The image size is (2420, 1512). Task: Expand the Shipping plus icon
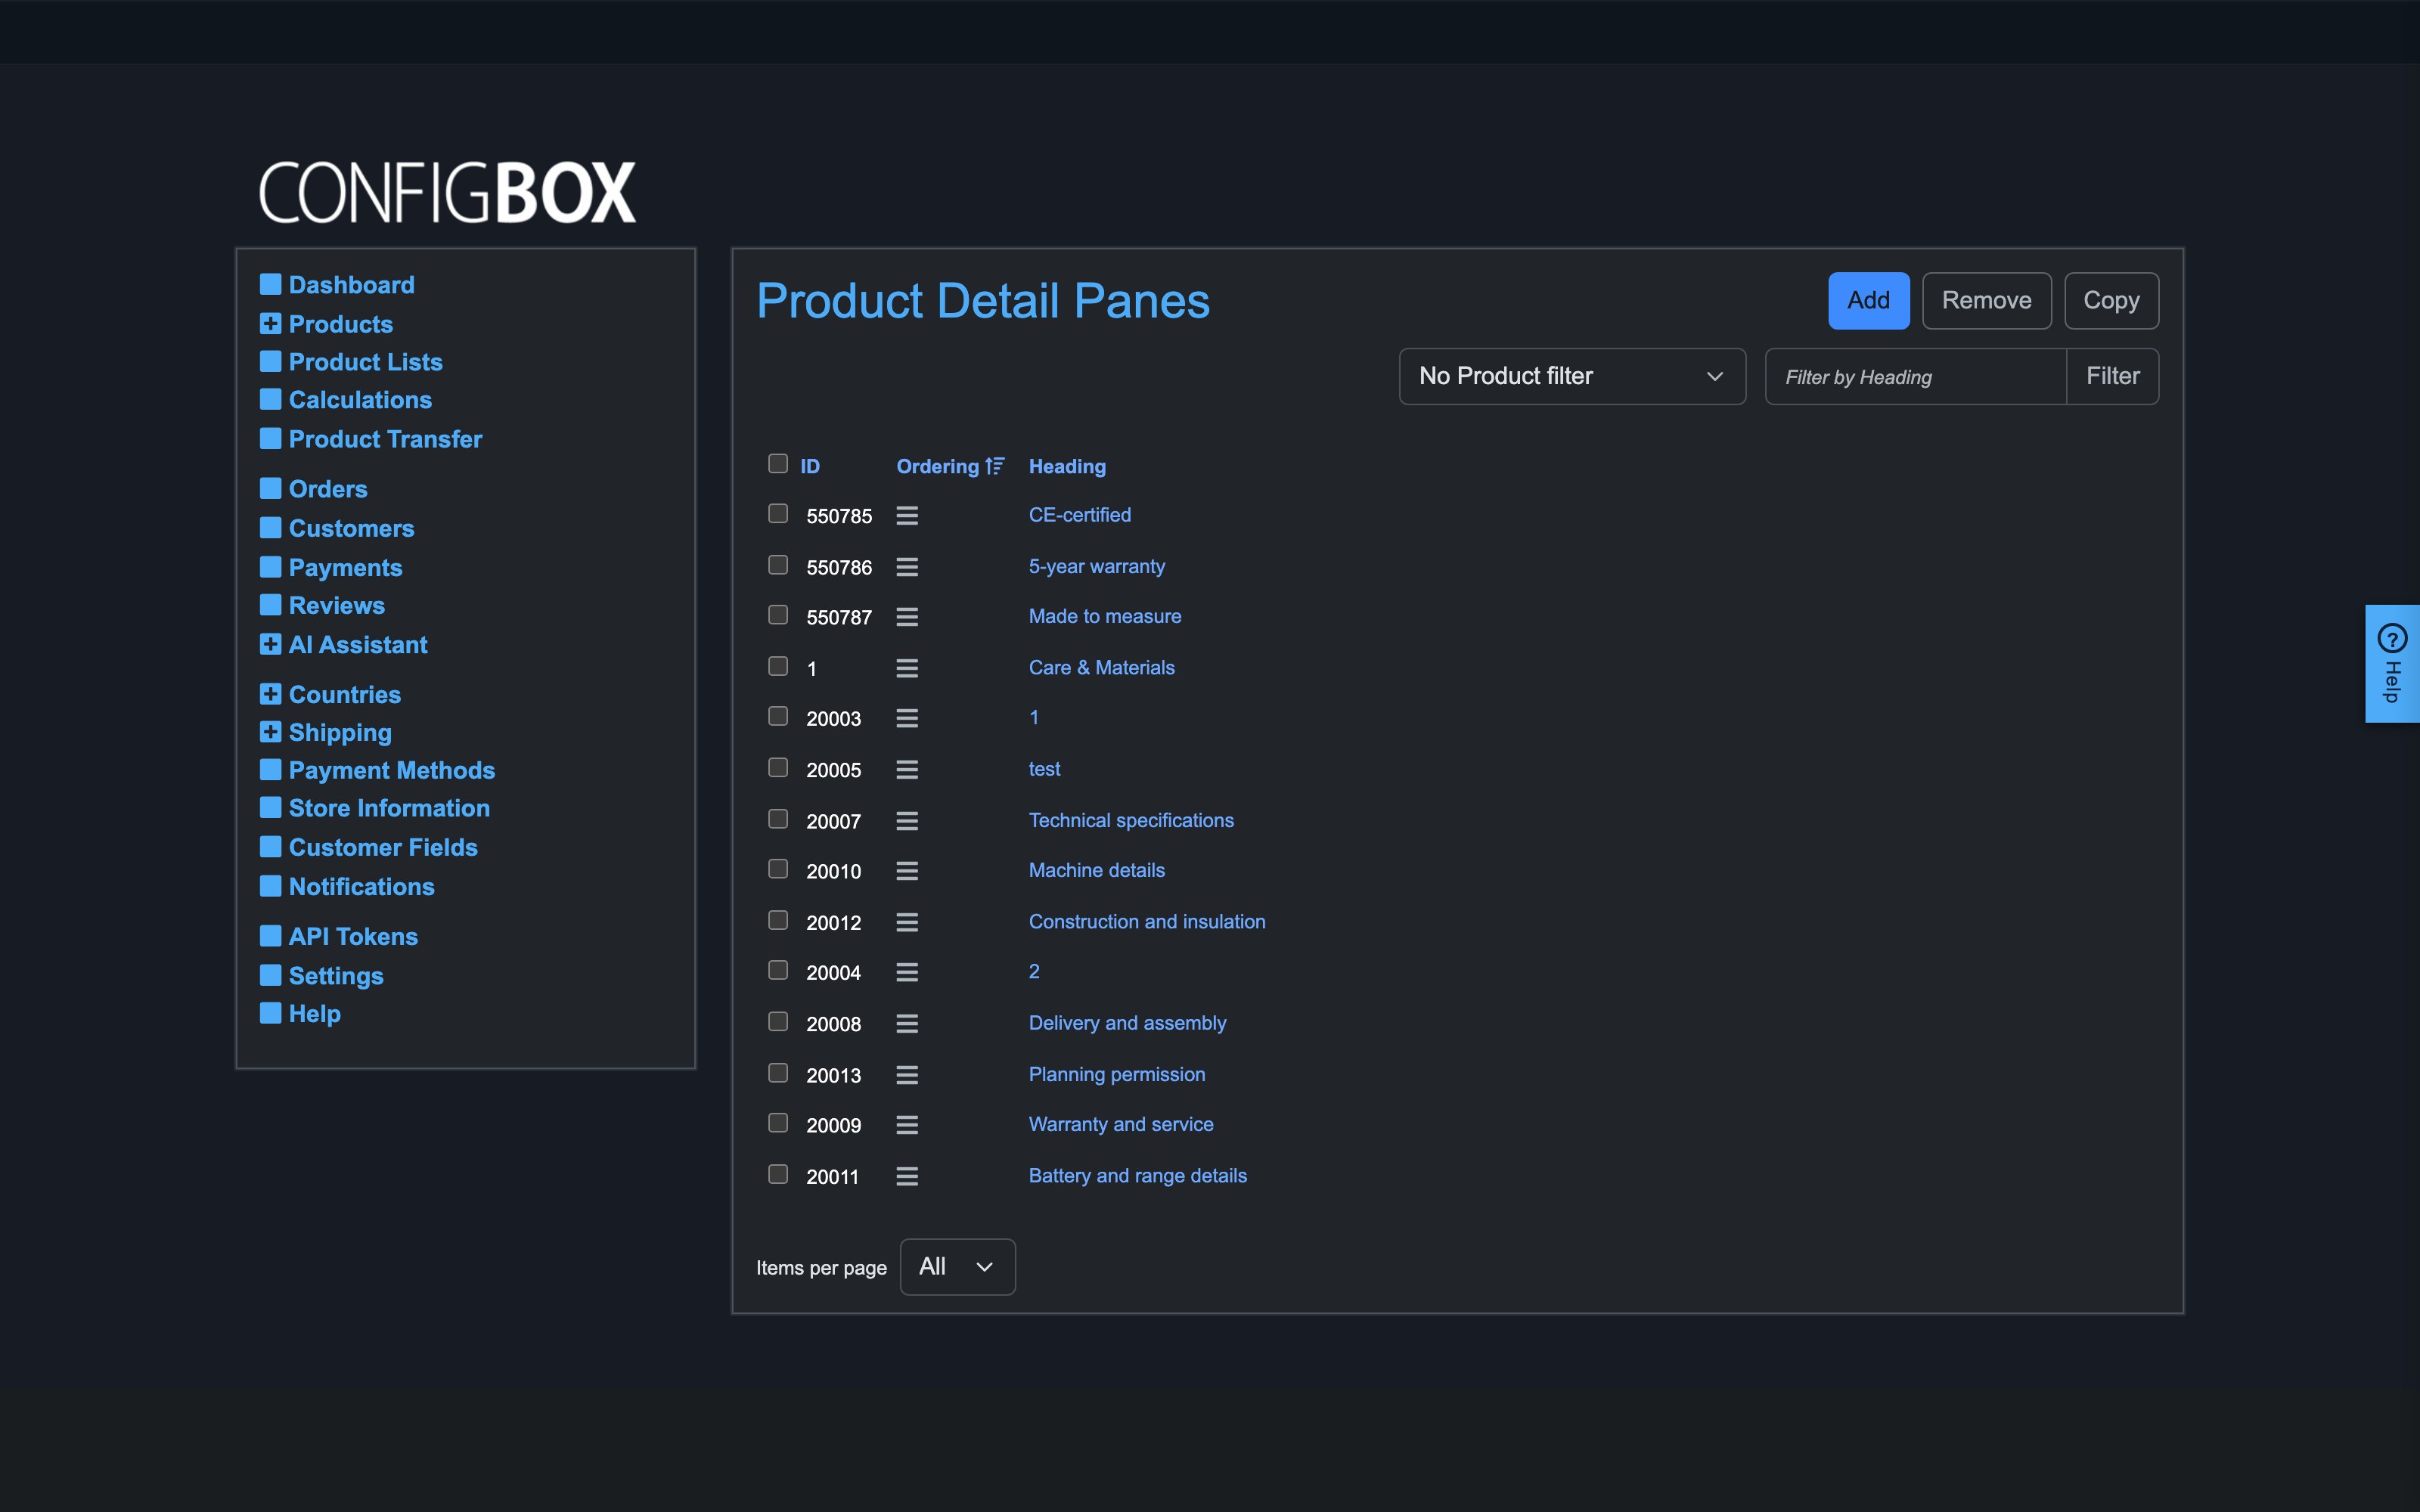click(x=270, y=732)
